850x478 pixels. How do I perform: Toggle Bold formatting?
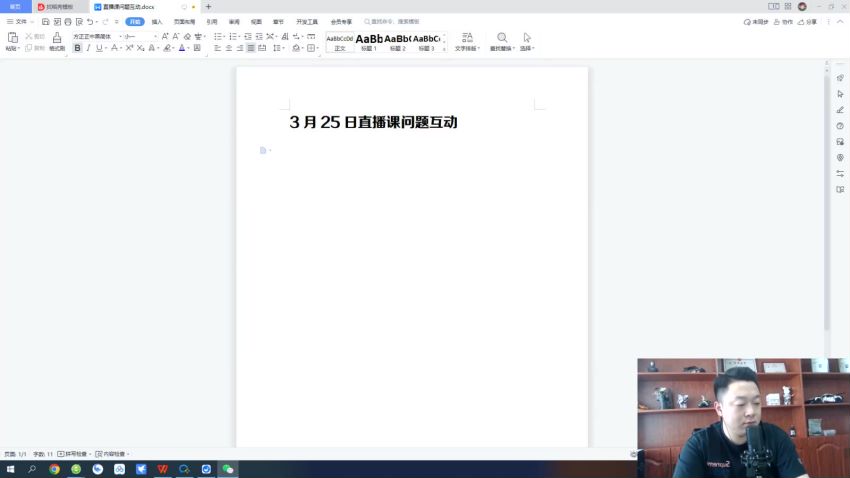point(78,48)
